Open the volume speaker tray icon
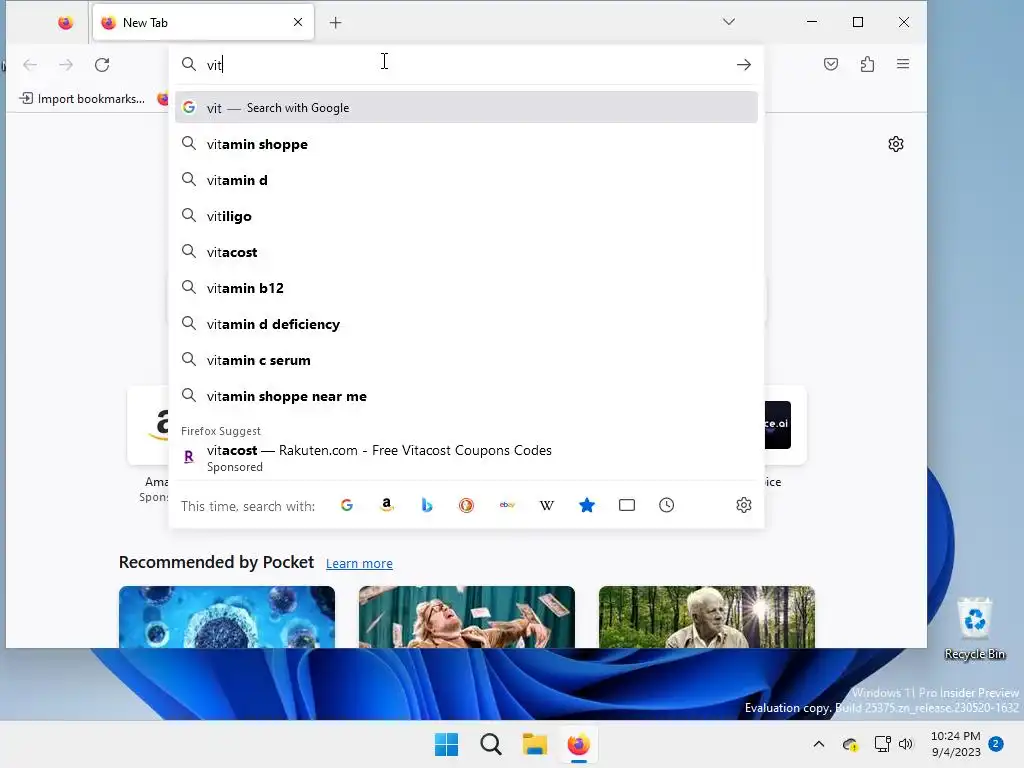 [x=906, y=744]
